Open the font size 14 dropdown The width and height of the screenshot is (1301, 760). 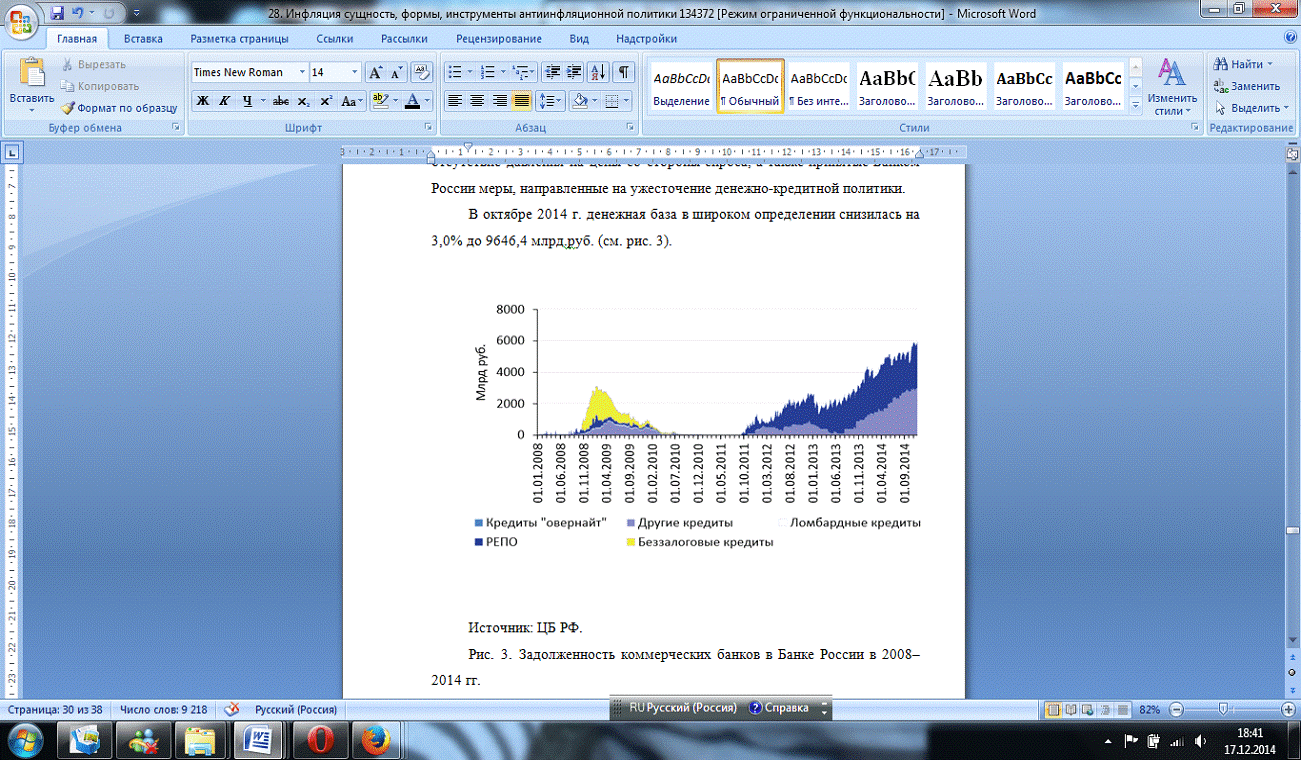(354, 72)
